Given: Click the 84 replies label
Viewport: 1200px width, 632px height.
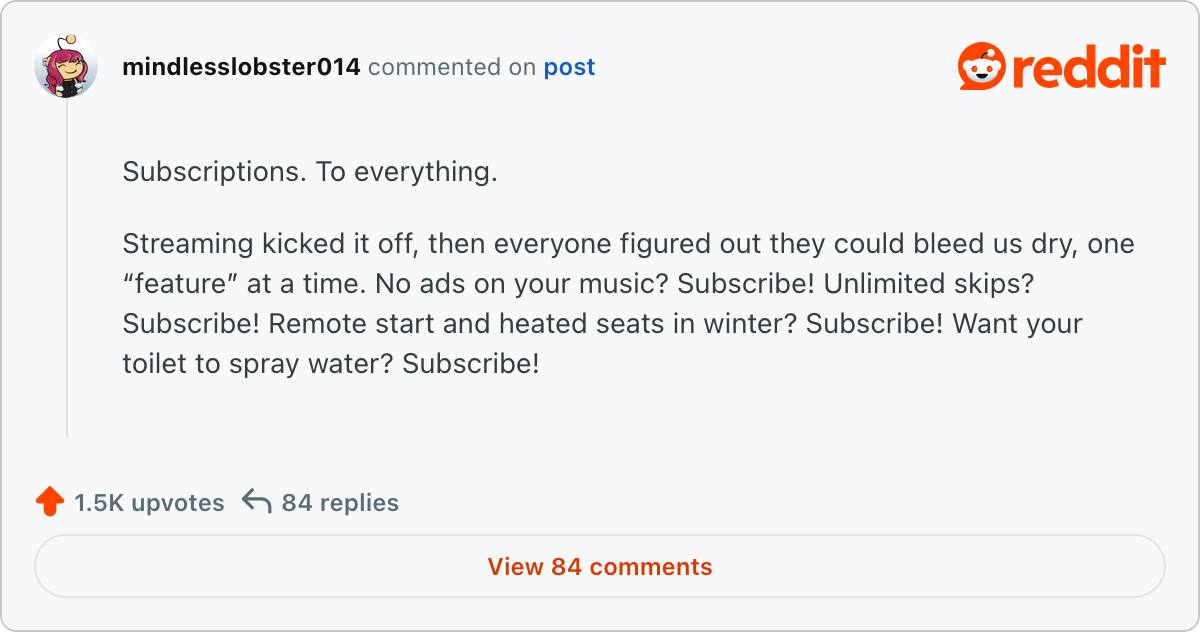Looking at the screenshot, I should tap(340, 503).
